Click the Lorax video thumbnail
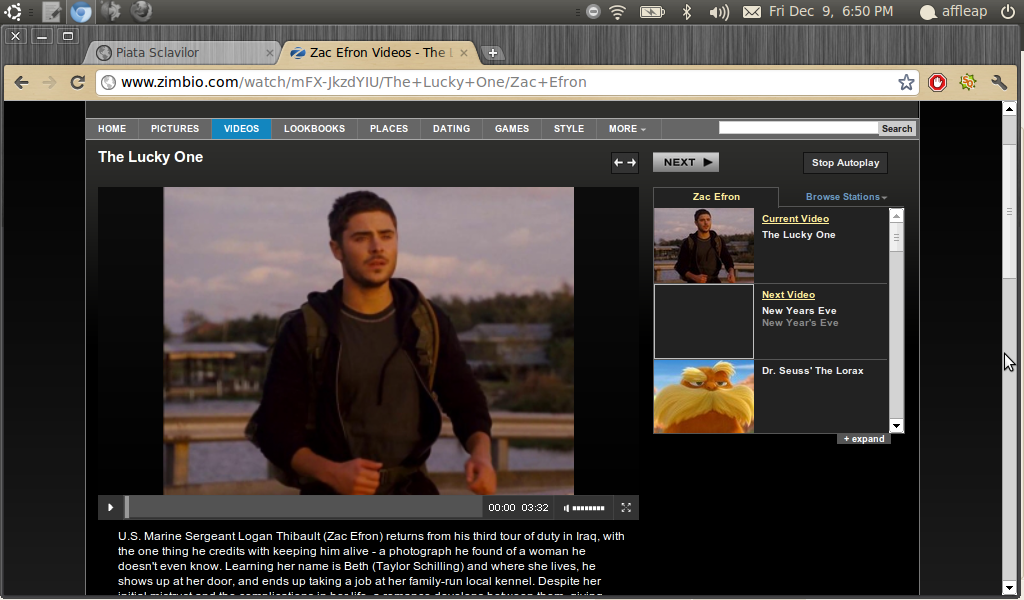 coord(703,396)
